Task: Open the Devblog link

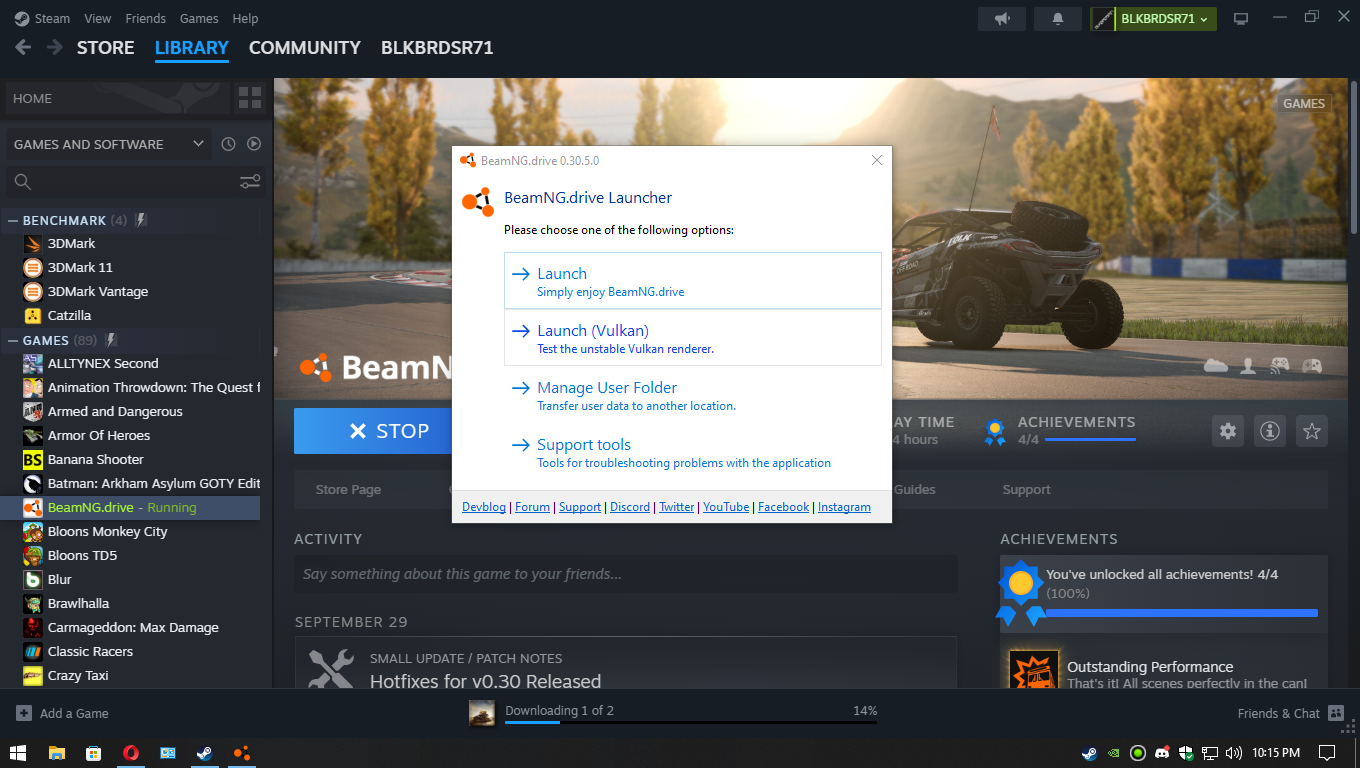Action: point(484,507)
